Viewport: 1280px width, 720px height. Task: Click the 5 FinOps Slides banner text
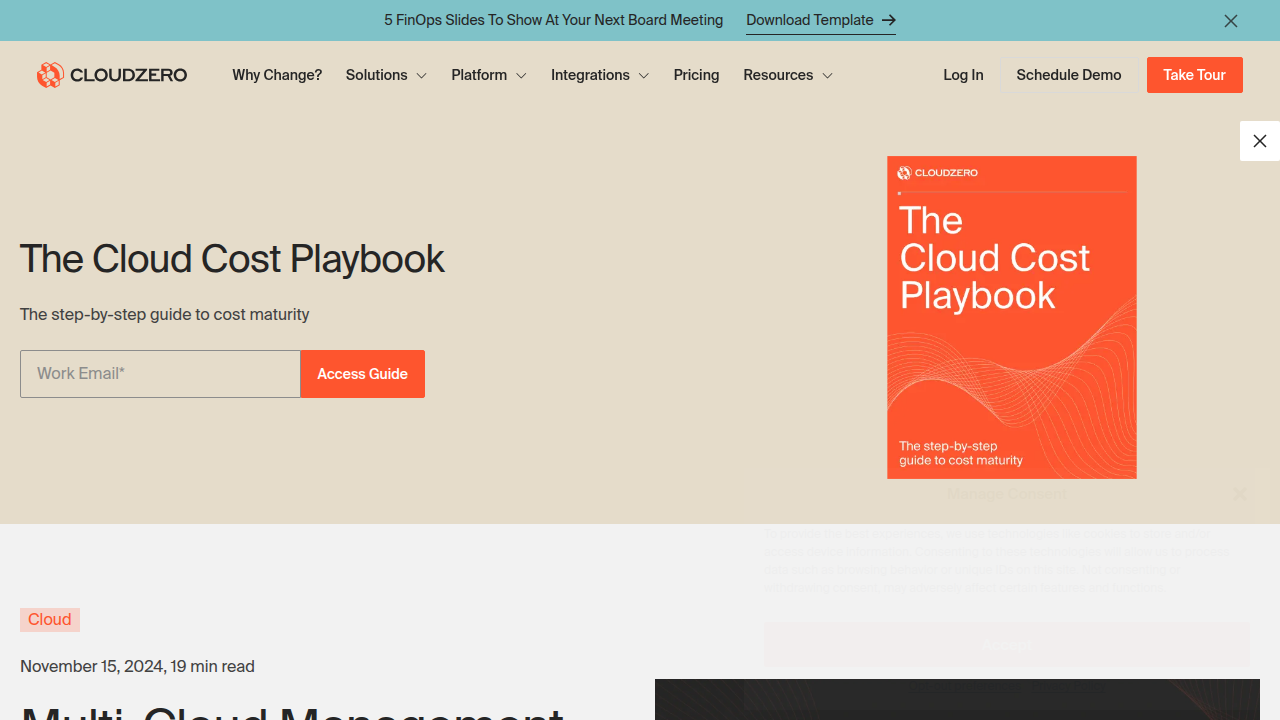[x=553, y=20]
